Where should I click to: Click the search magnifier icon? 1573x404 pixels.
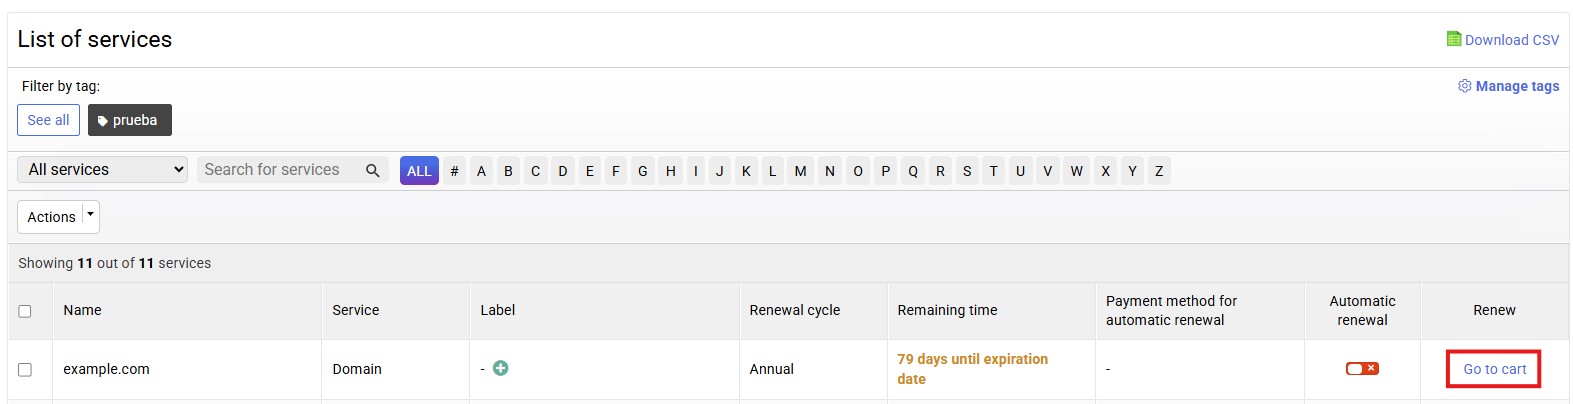click(373, 170)
